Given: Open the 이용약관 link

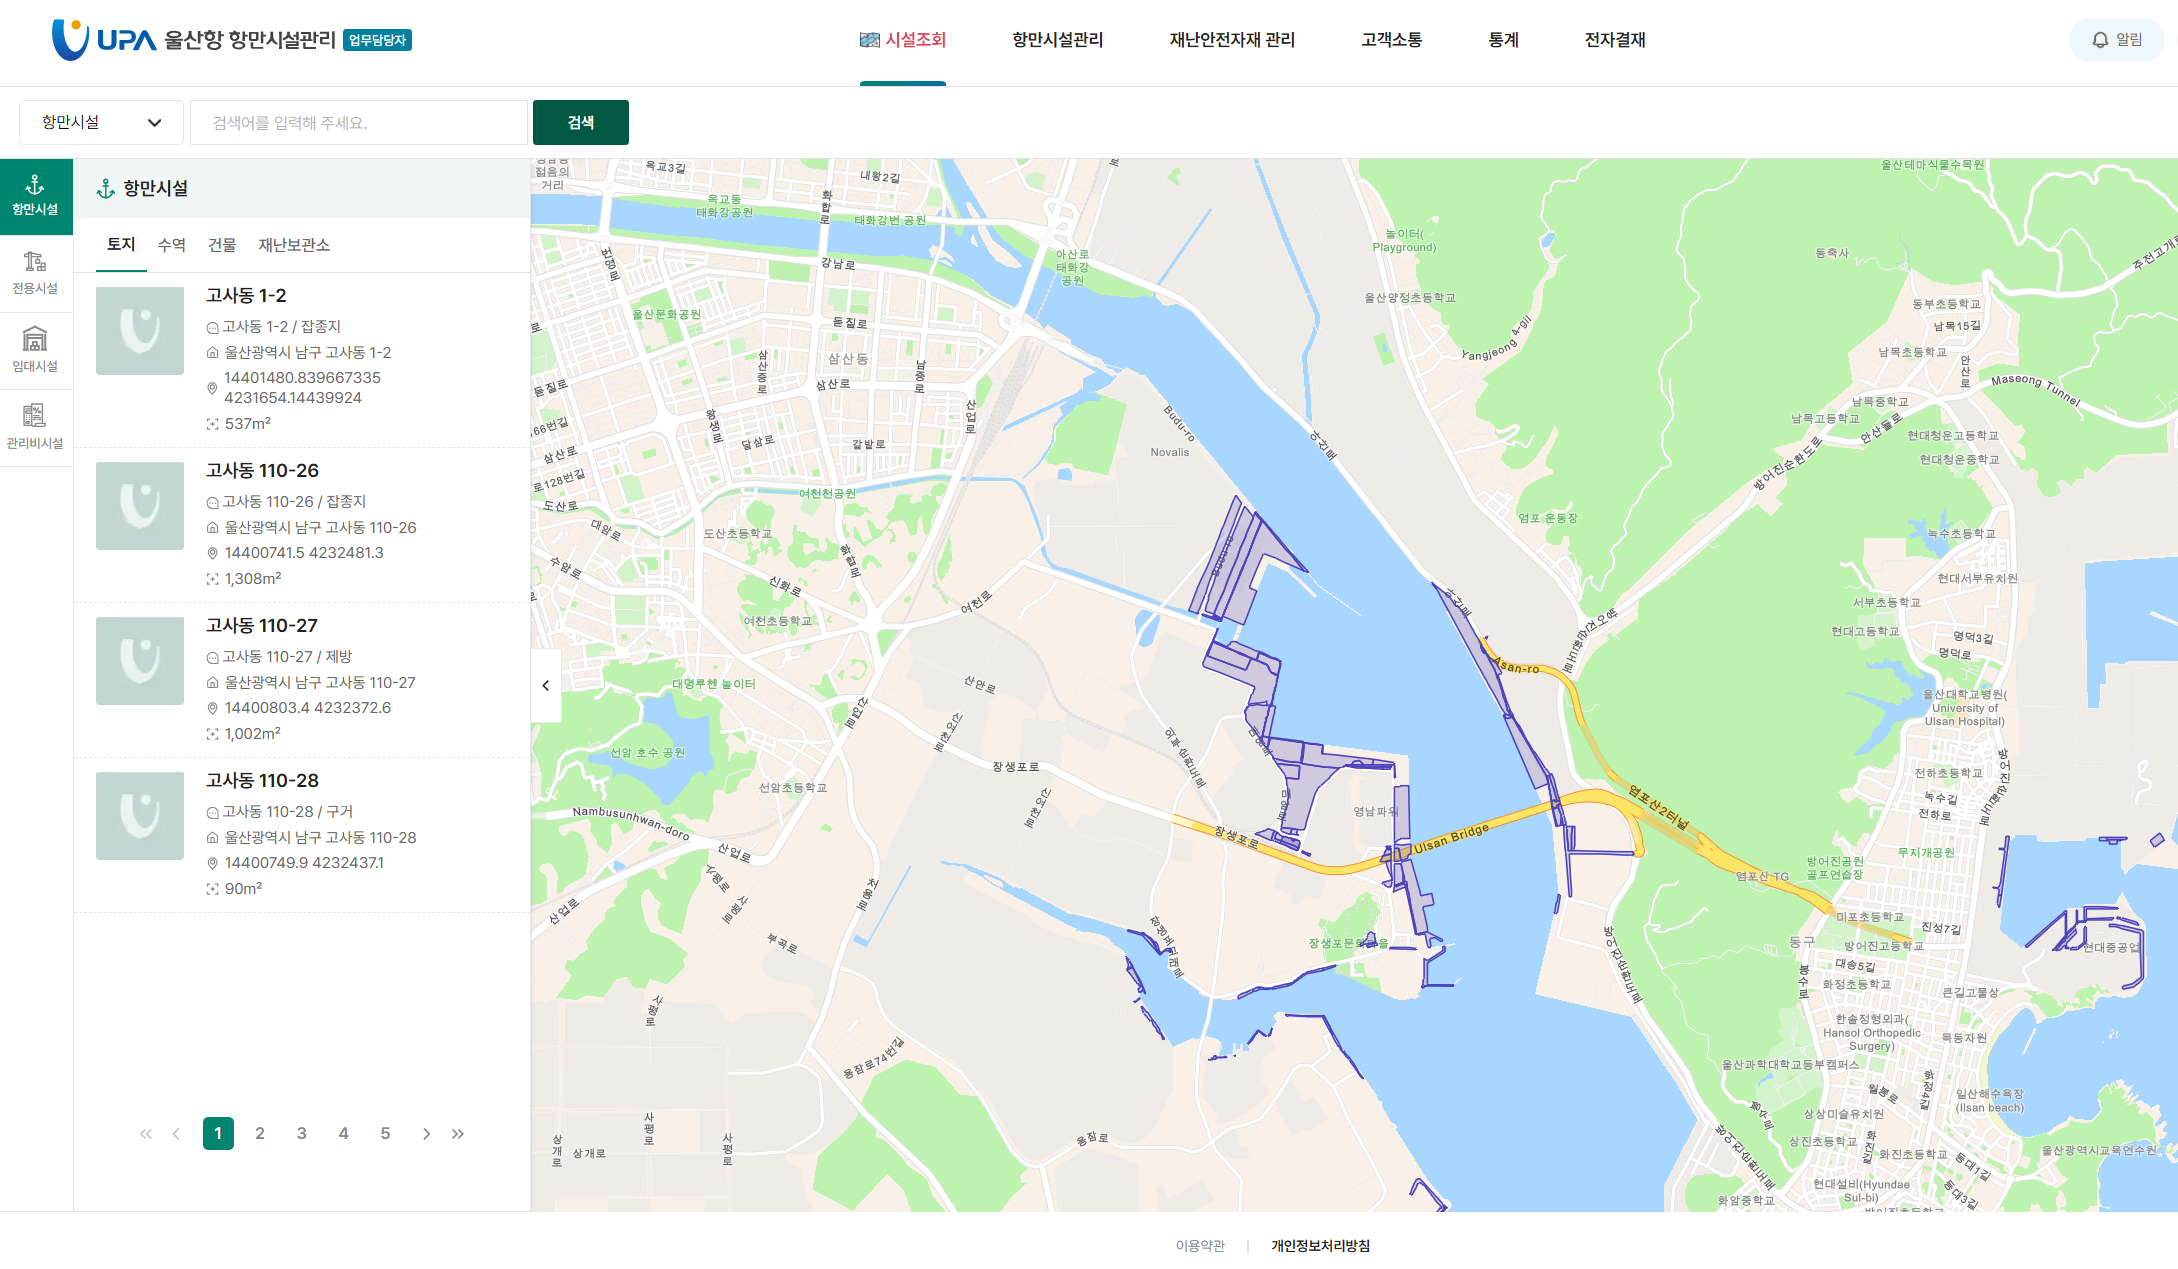Looking at the screenshot, I should coord(1200,1246).
